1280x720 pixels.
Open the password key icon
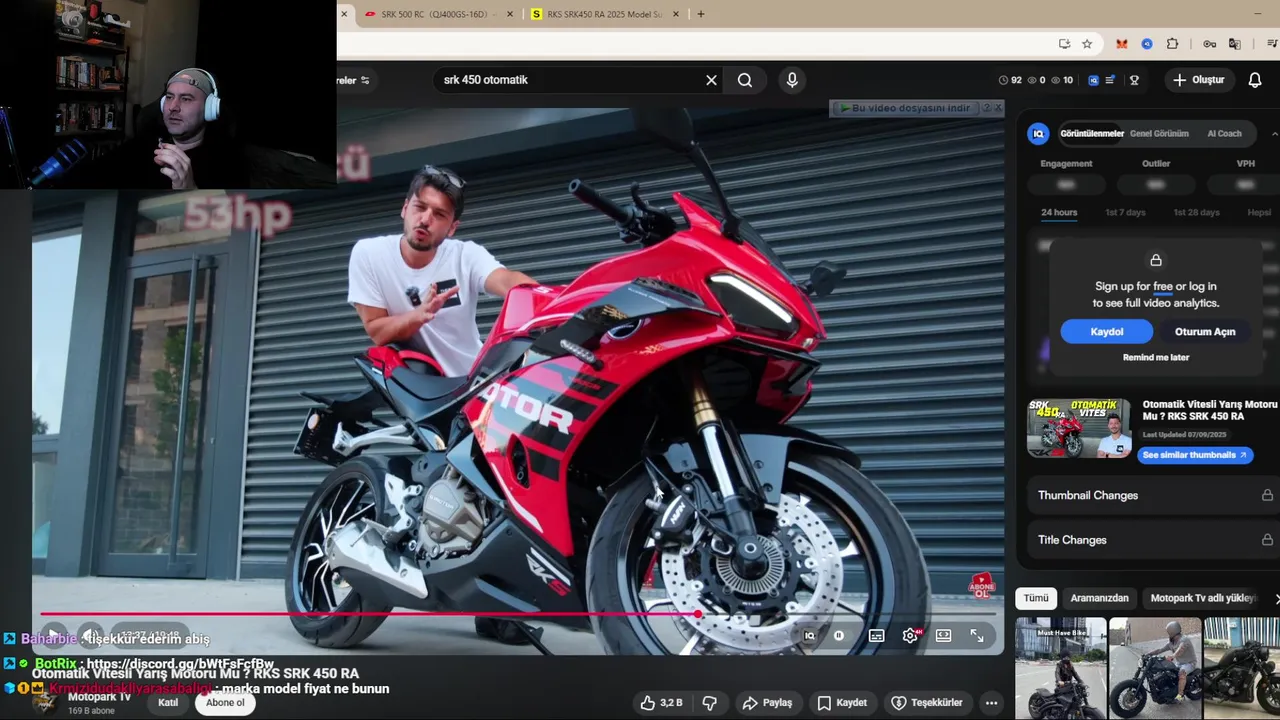(1209, 44)
